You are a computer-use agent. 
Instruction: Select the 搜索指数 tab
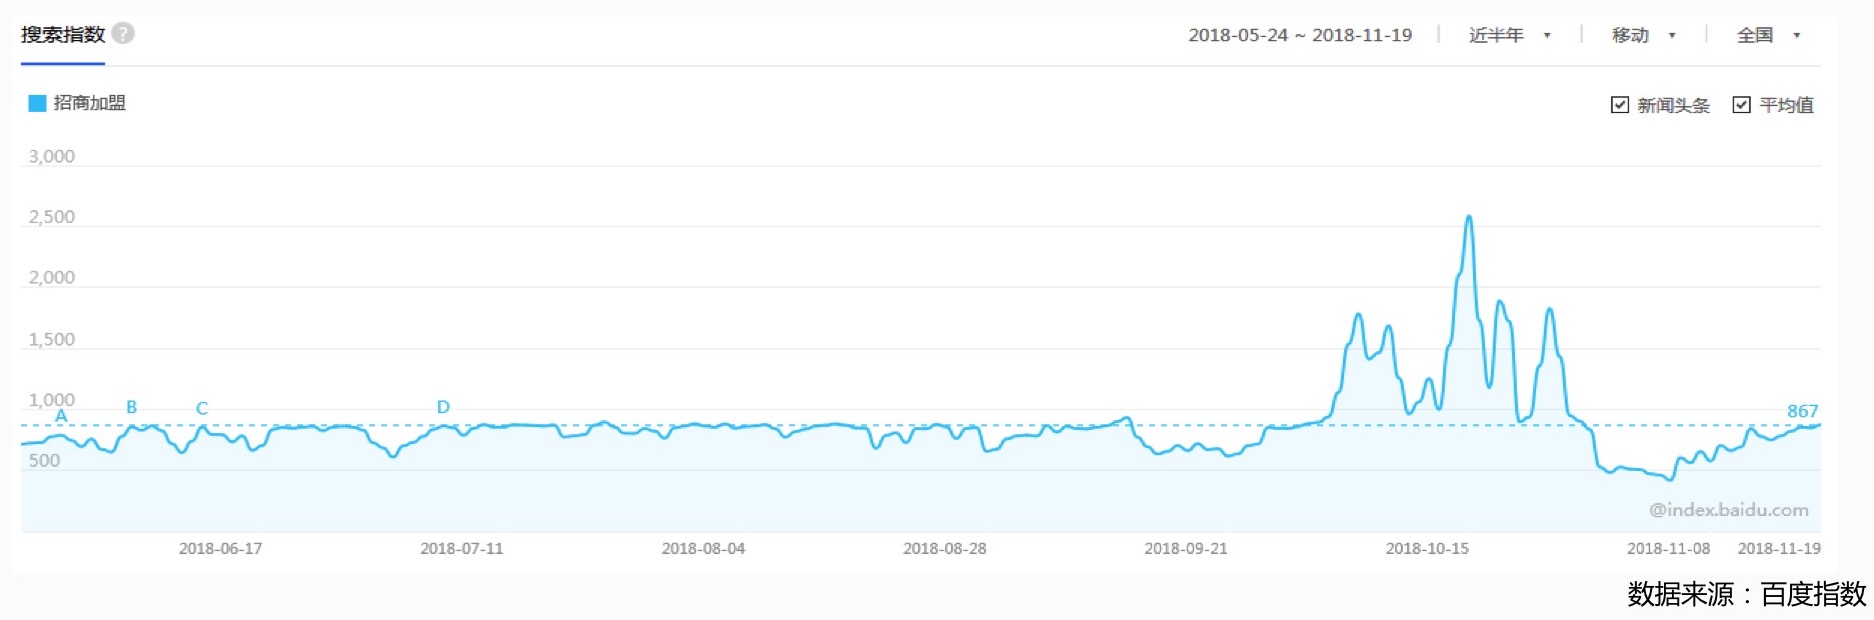pos(63,35)
